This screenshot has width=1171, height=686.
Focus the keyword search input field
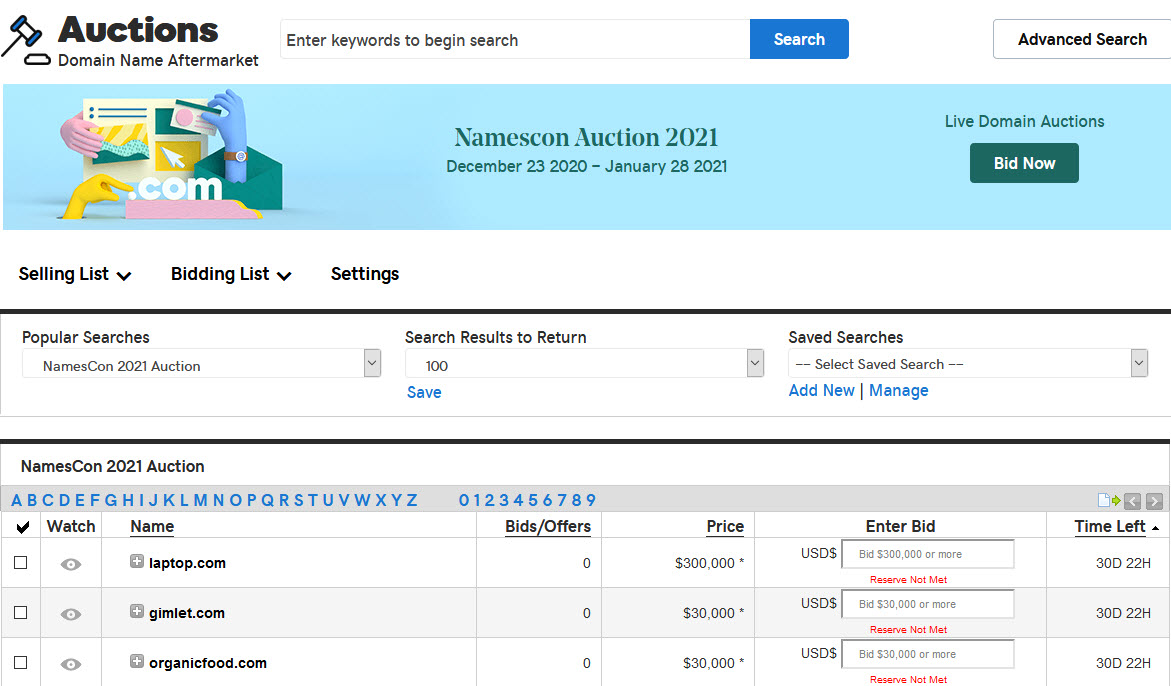coord(515,39)
